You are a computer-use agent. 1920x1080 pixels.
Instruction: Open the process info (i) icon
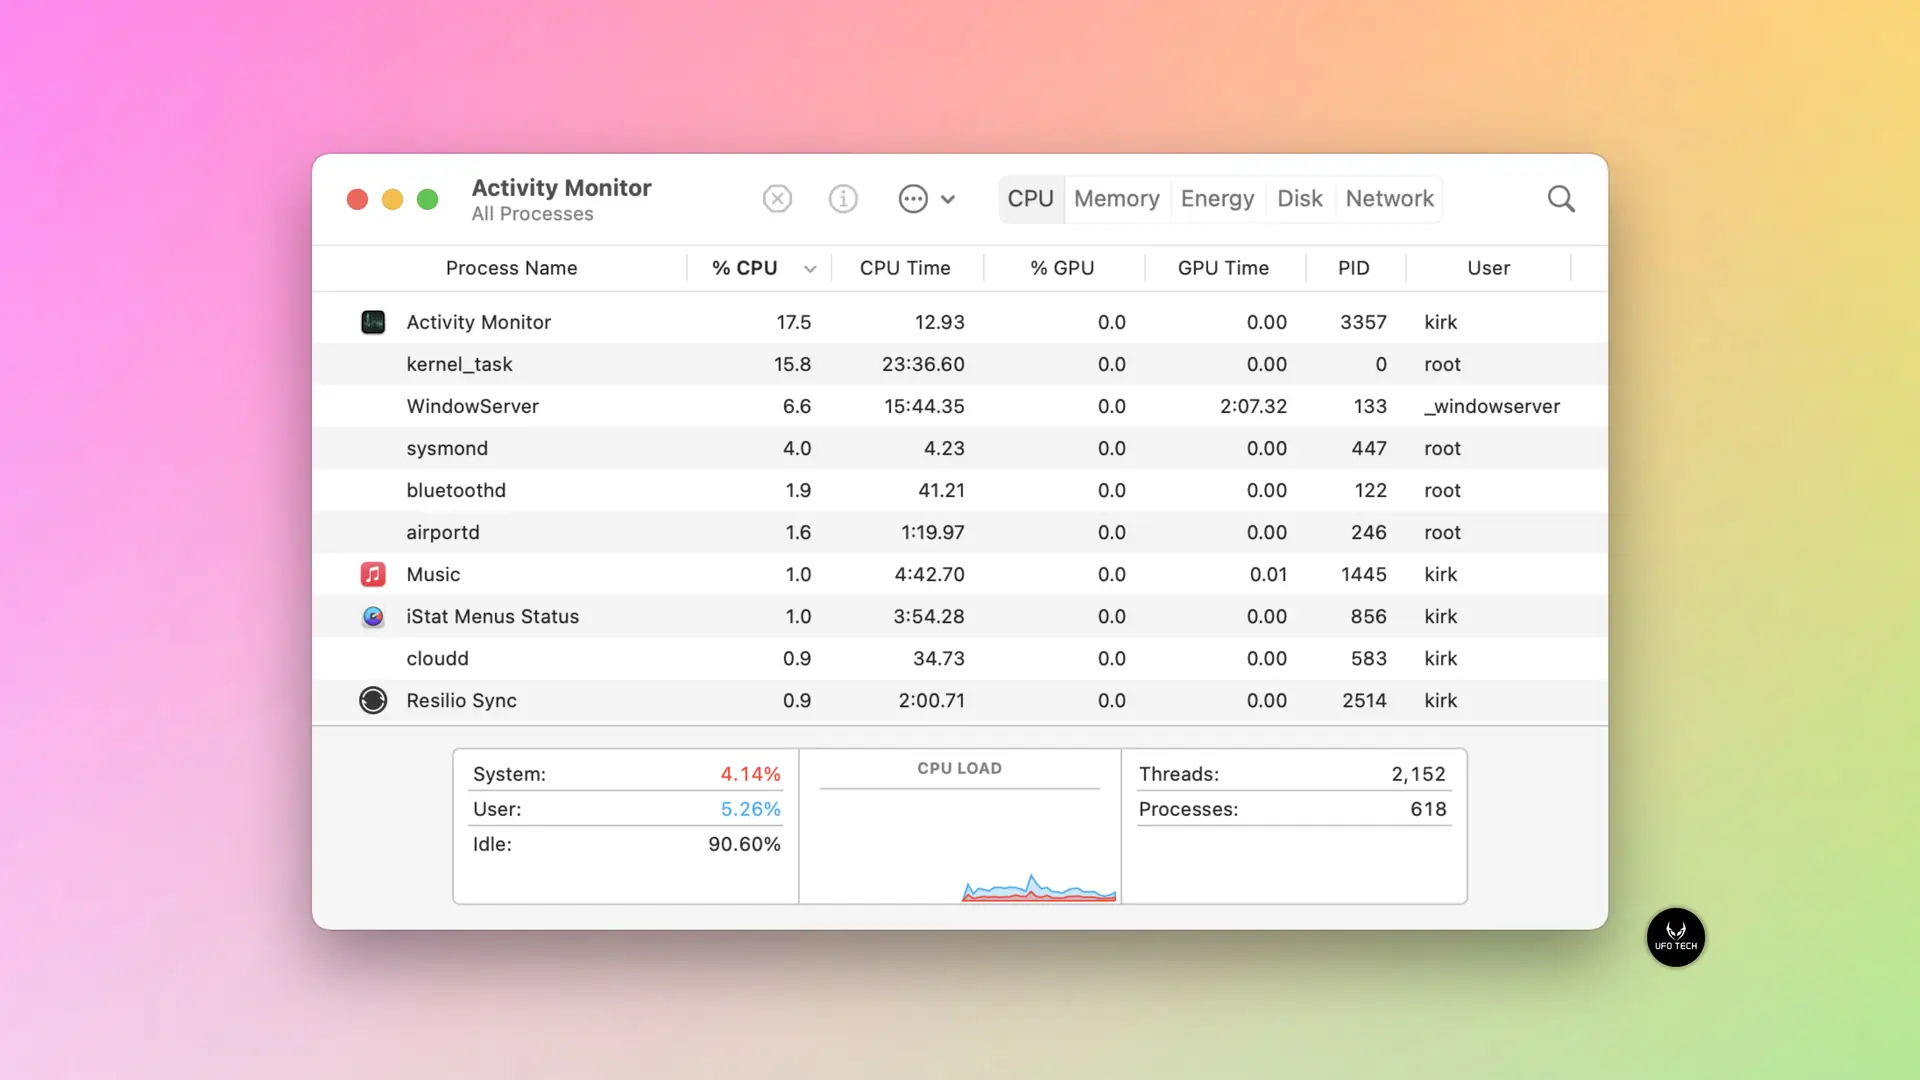coord(843,199)
